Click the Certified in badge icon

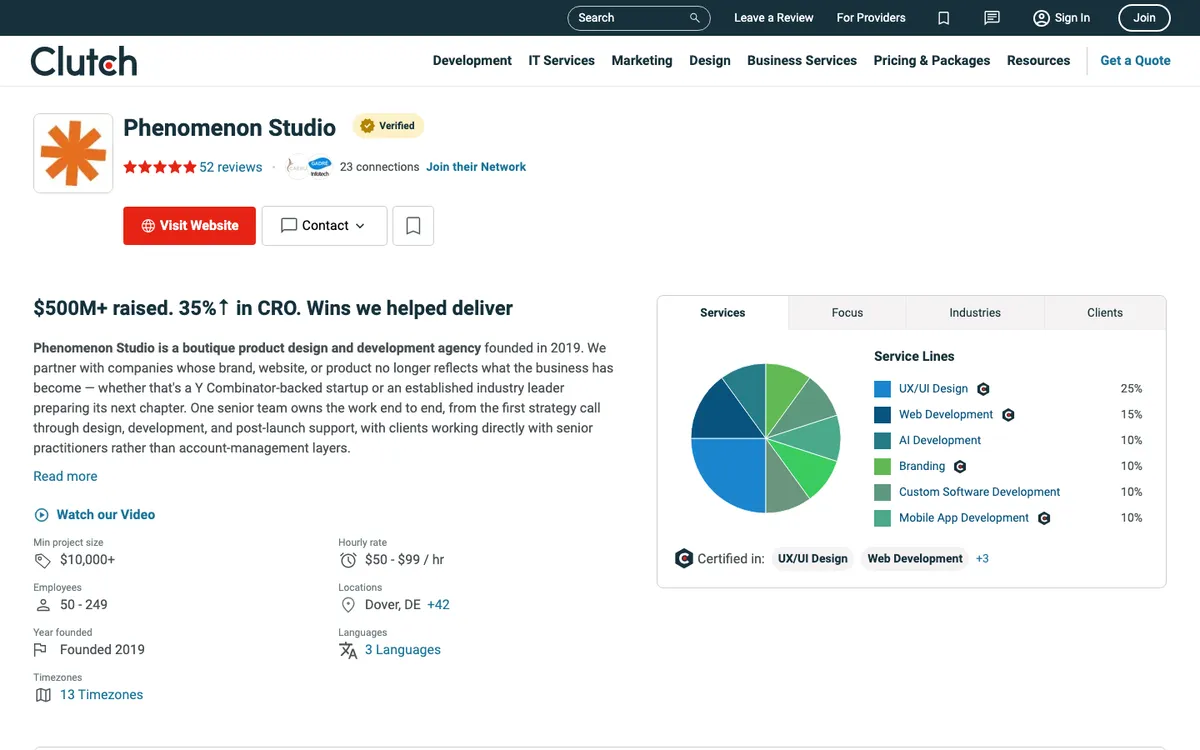tap(684, 559)
